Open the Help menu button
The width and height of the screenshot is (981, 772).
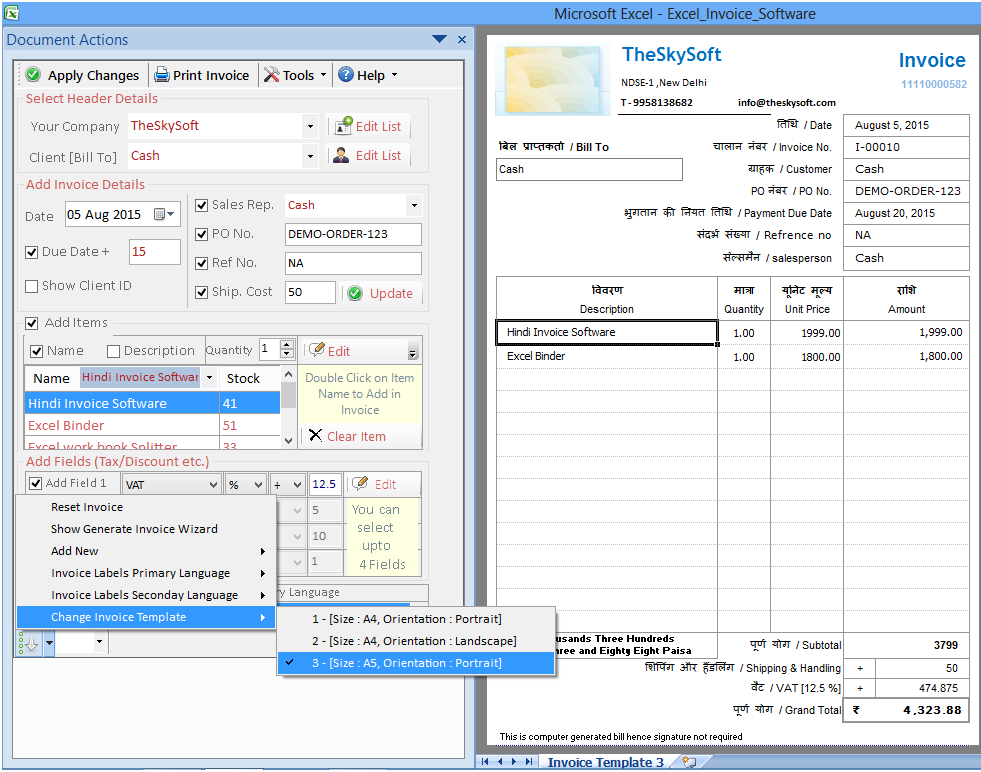coord(369,75)
